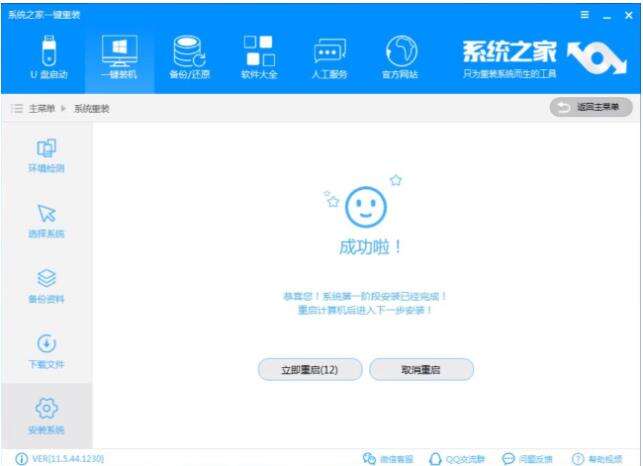Click the restart computer instruction text
This screenshot has height=466, width=643.
coord(365,310)
